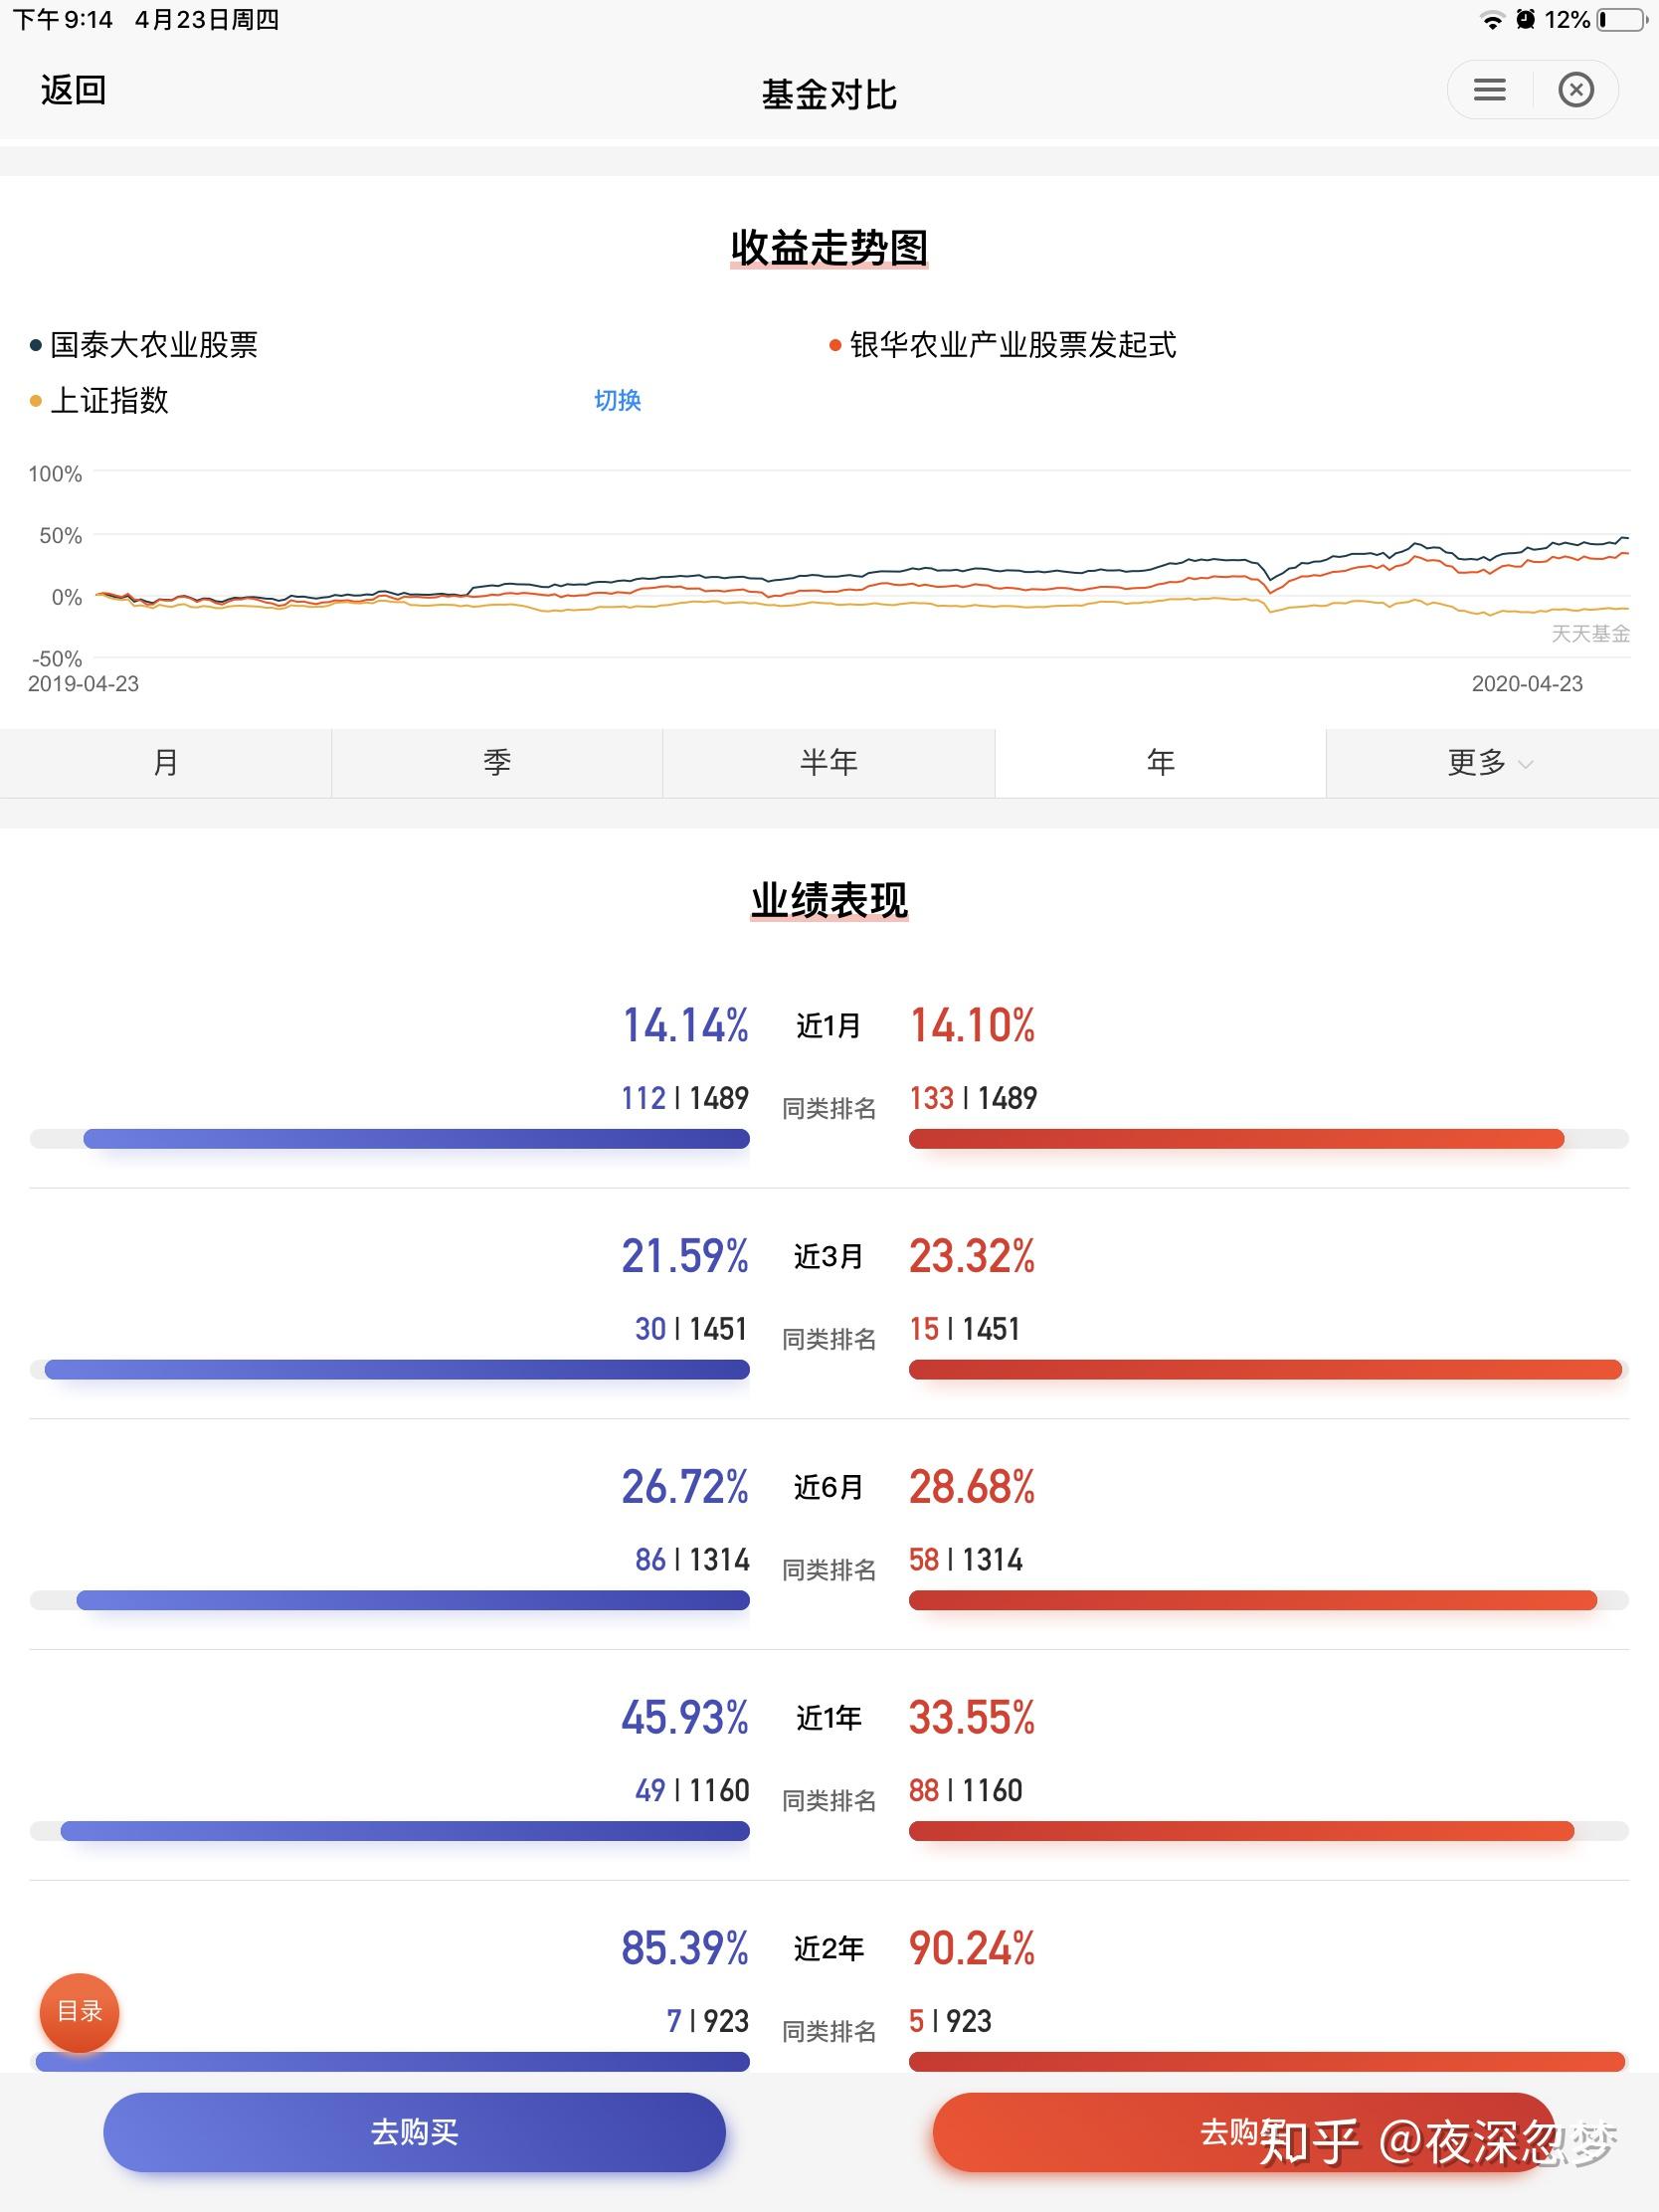Select the 年 time range tab
This screenshot has height=2212, width=1659.
coord(1160,763)
